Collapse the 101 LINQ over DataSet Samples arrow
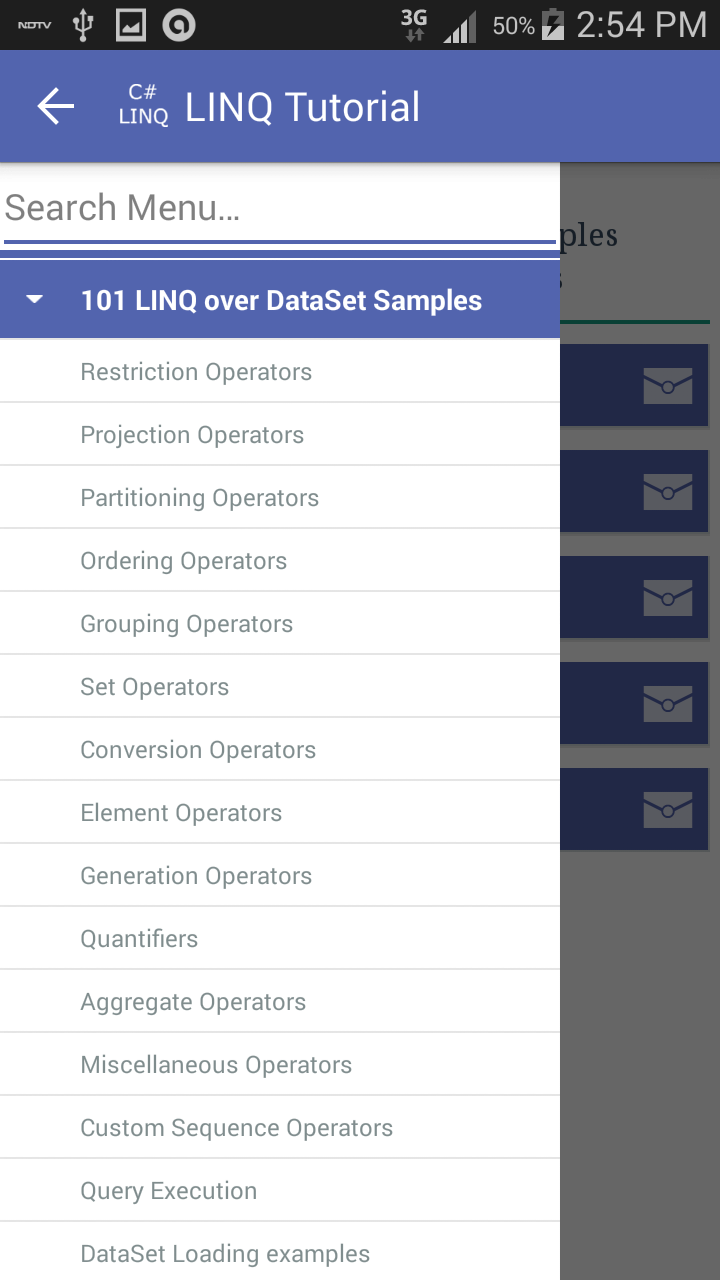Viewport: 720px width, 1280px height. [x=35, y=299]
